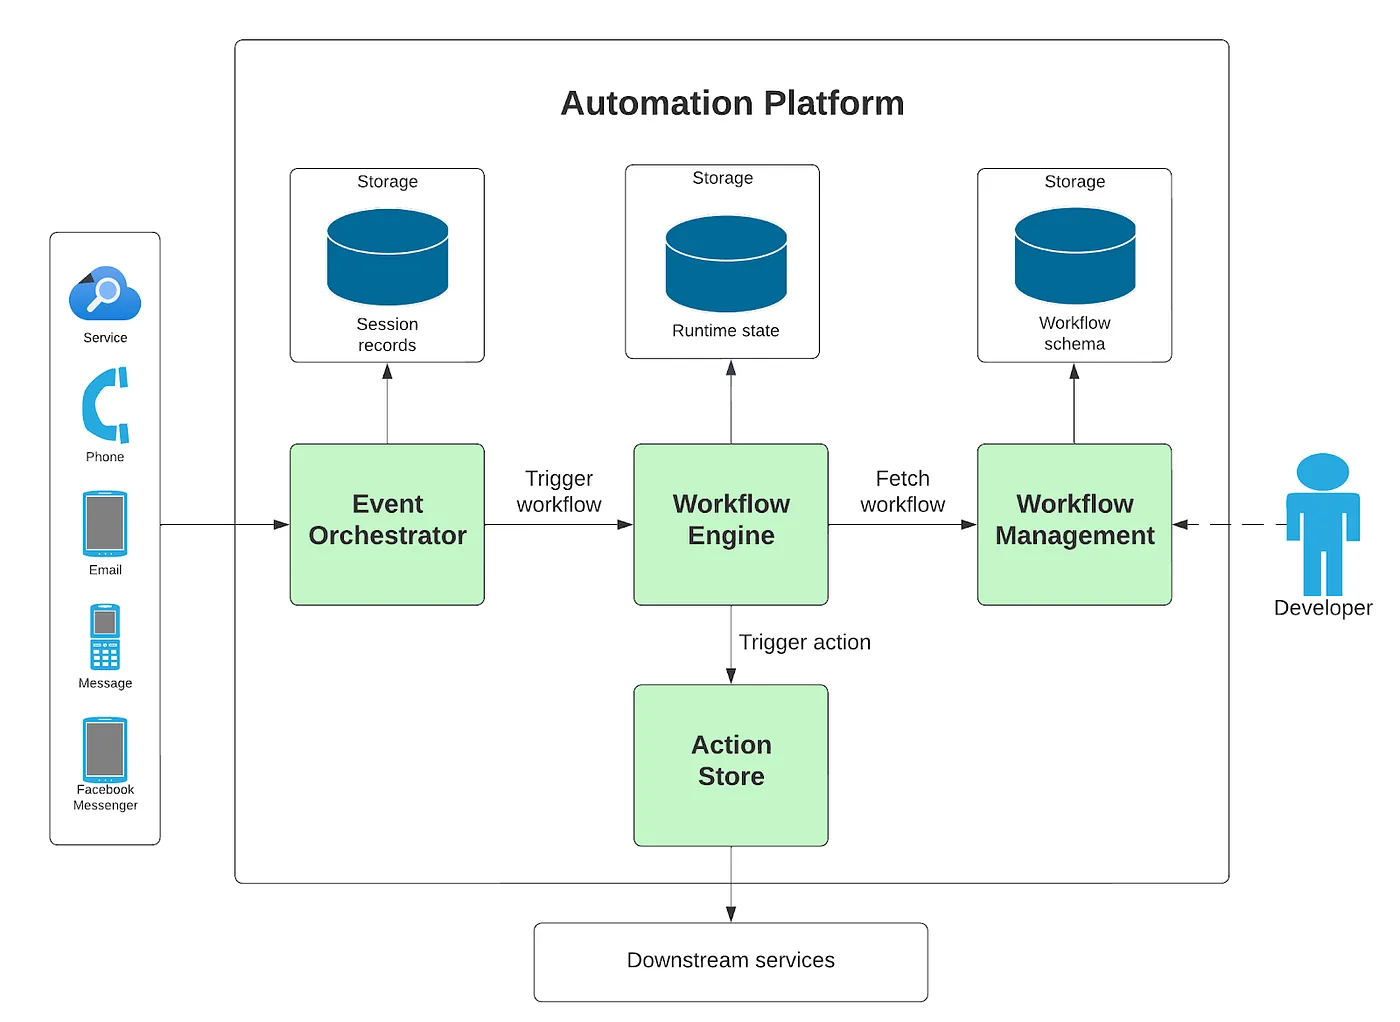Select the Automation Platform title text
The width and height of the screenshot is (1400, 1022).
coord(732,103)
